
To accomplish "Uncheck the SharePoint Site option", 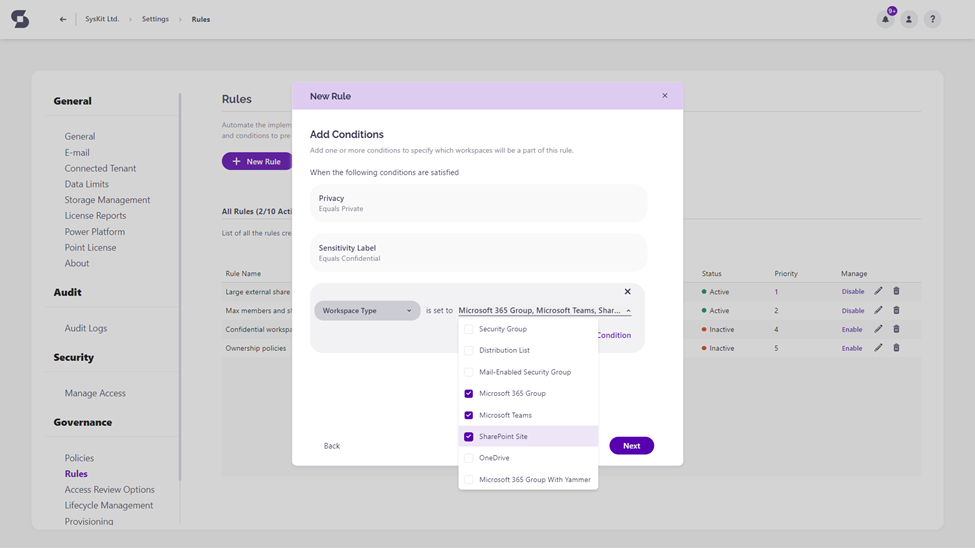I will point(468,437).
